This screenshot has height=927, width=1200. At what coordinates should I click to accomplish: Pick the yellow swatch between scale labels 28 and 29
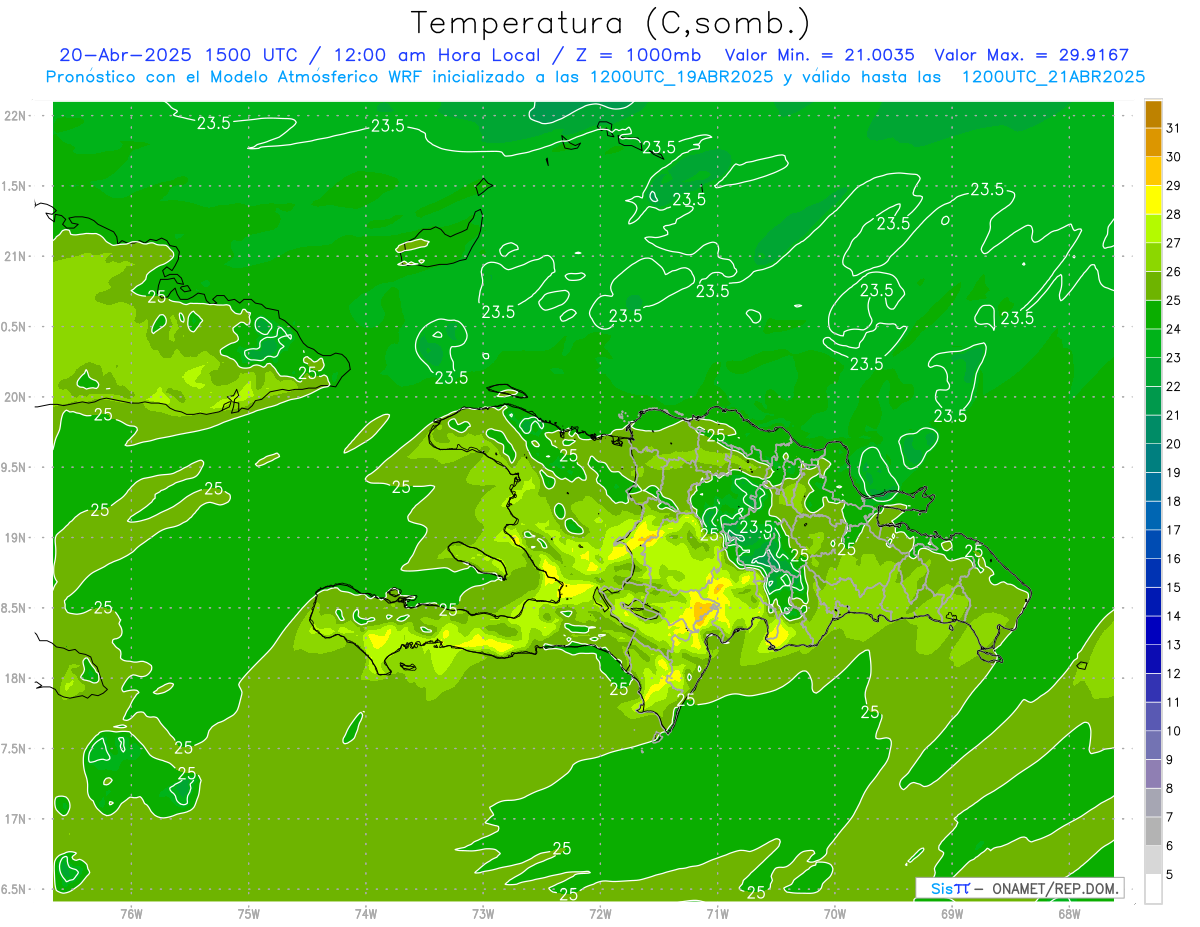tap(1153, 200)
